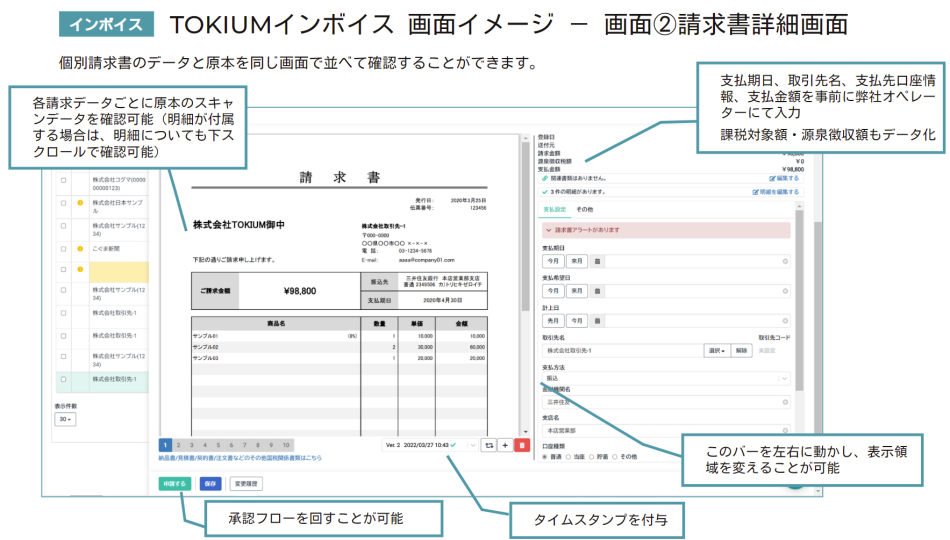950x540 pixels.
Task: Click the red trash delete icon
Action: [x=522, y=445]
